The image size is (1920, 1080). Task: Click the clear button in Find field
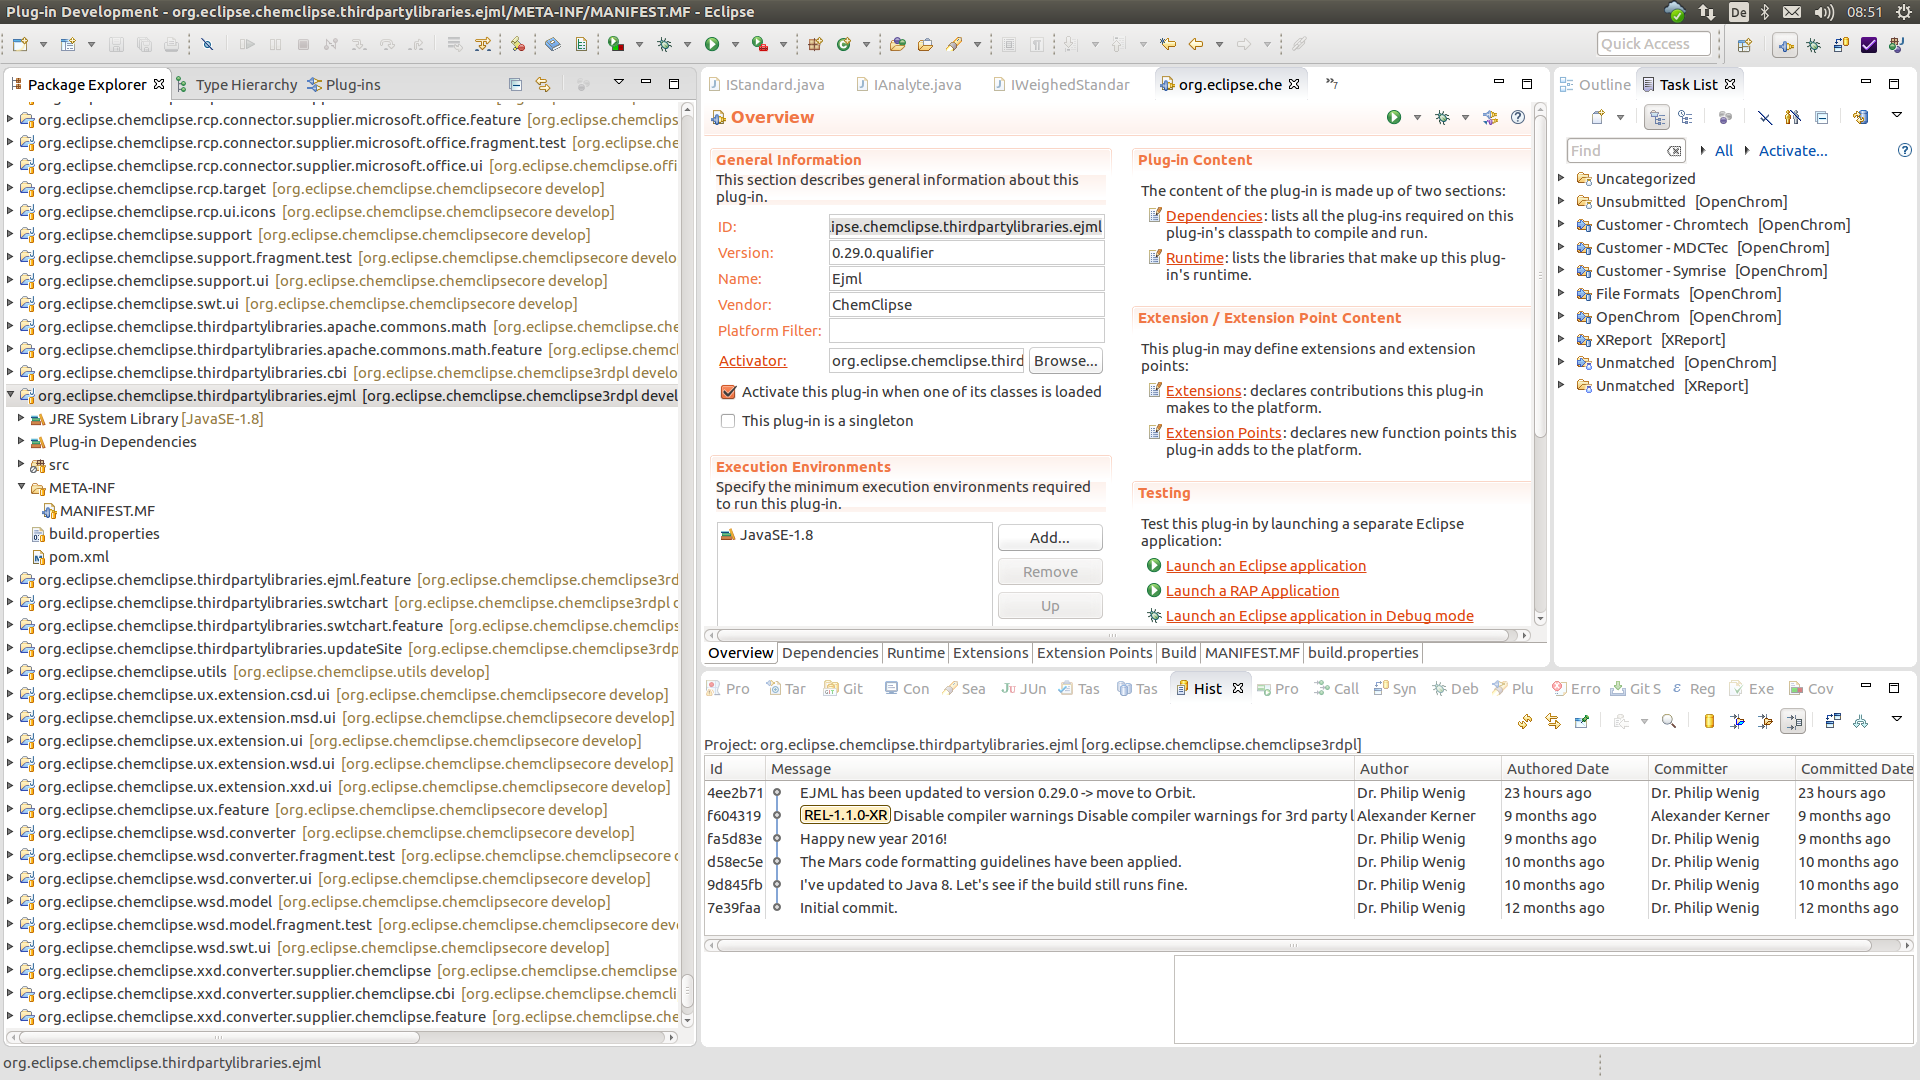point(1674,151)
